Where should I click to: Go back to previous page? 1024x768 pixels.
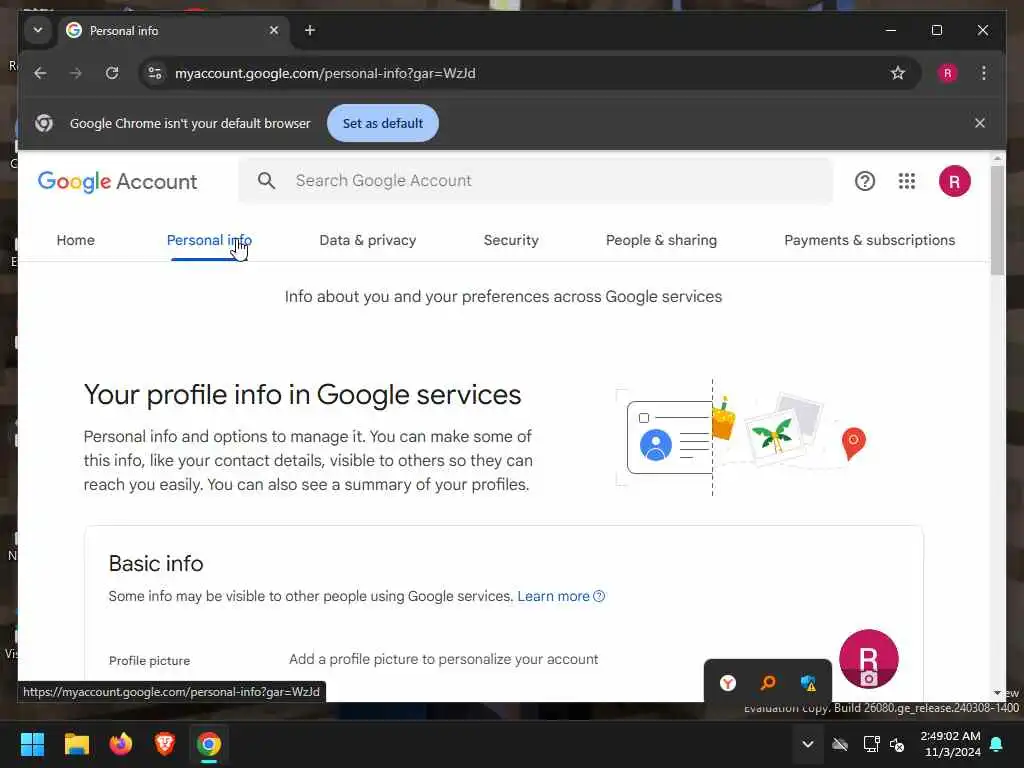[40, 73]
